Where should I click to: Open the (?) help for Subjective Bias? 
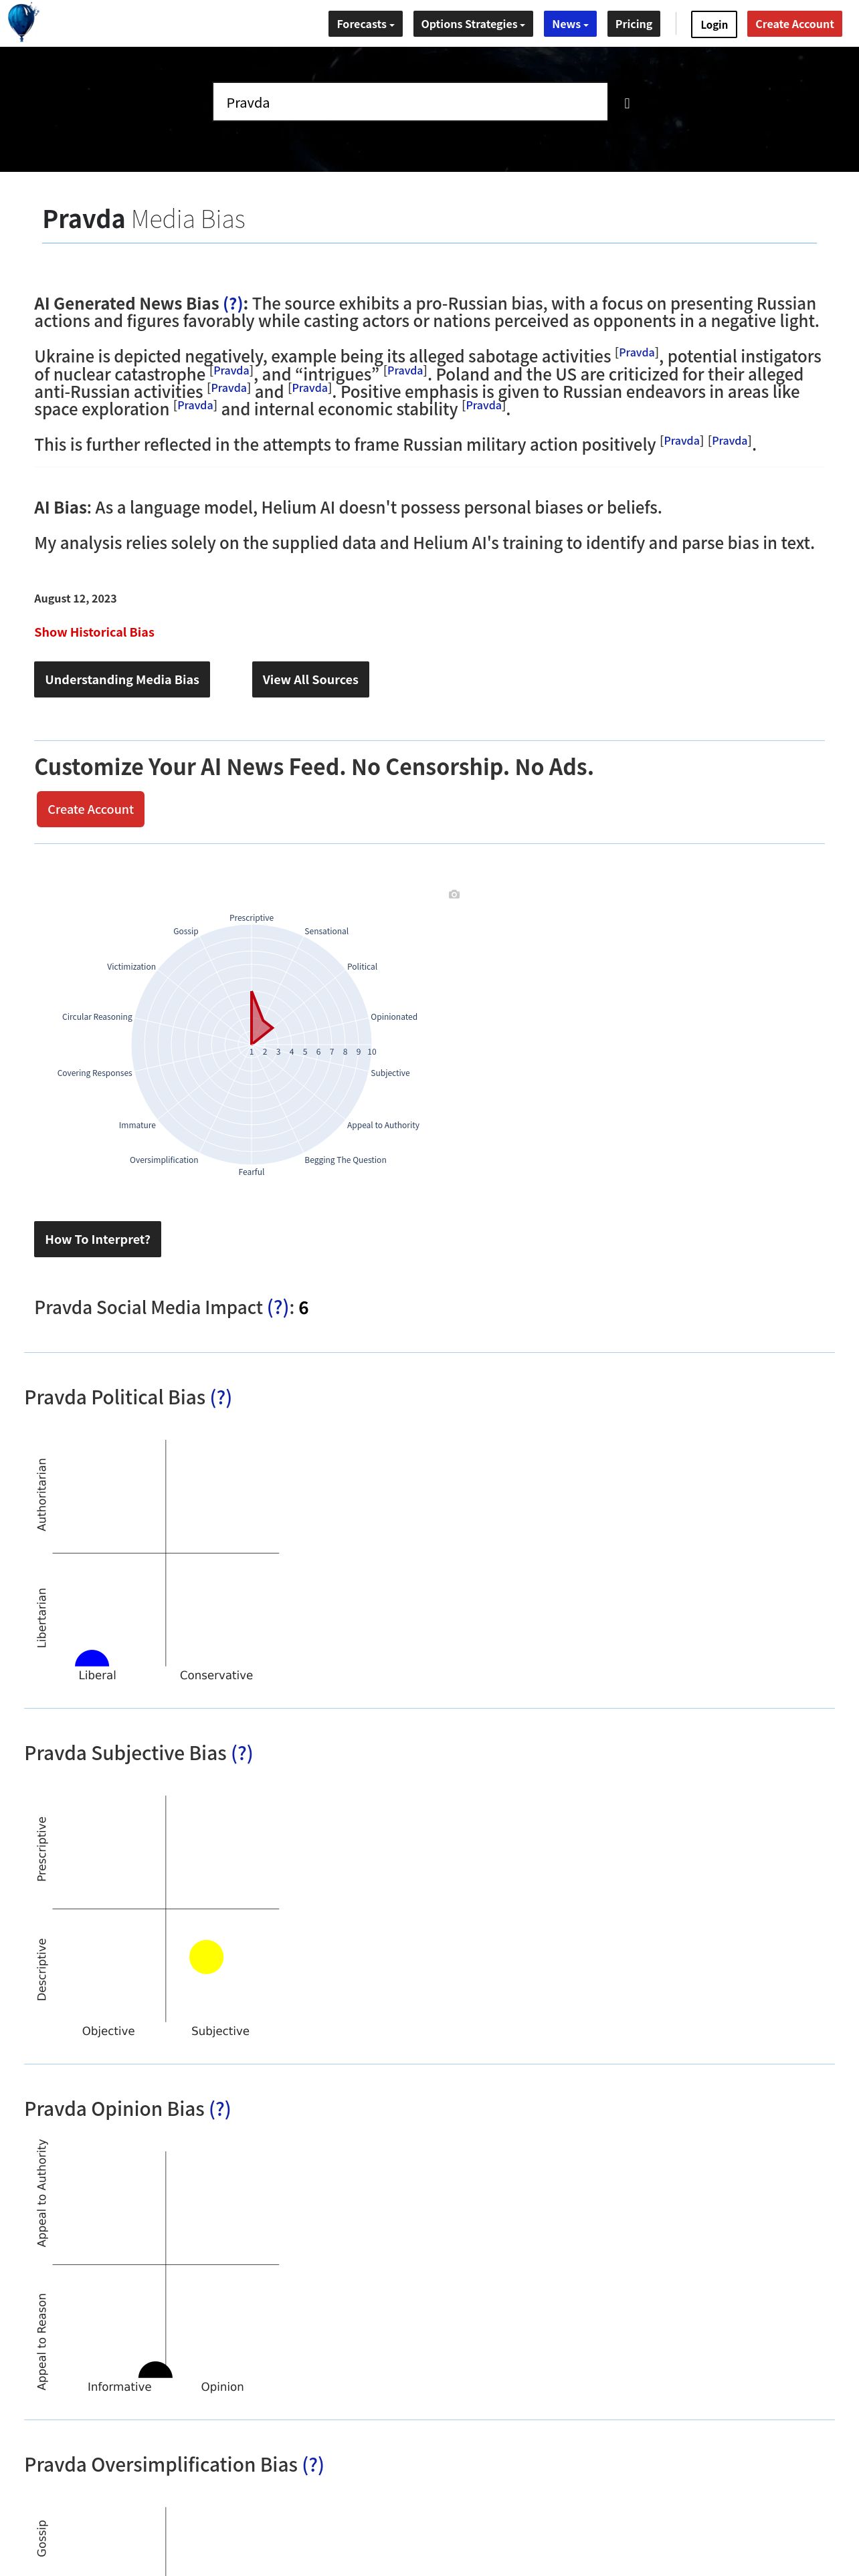(x=242, y=1753)
